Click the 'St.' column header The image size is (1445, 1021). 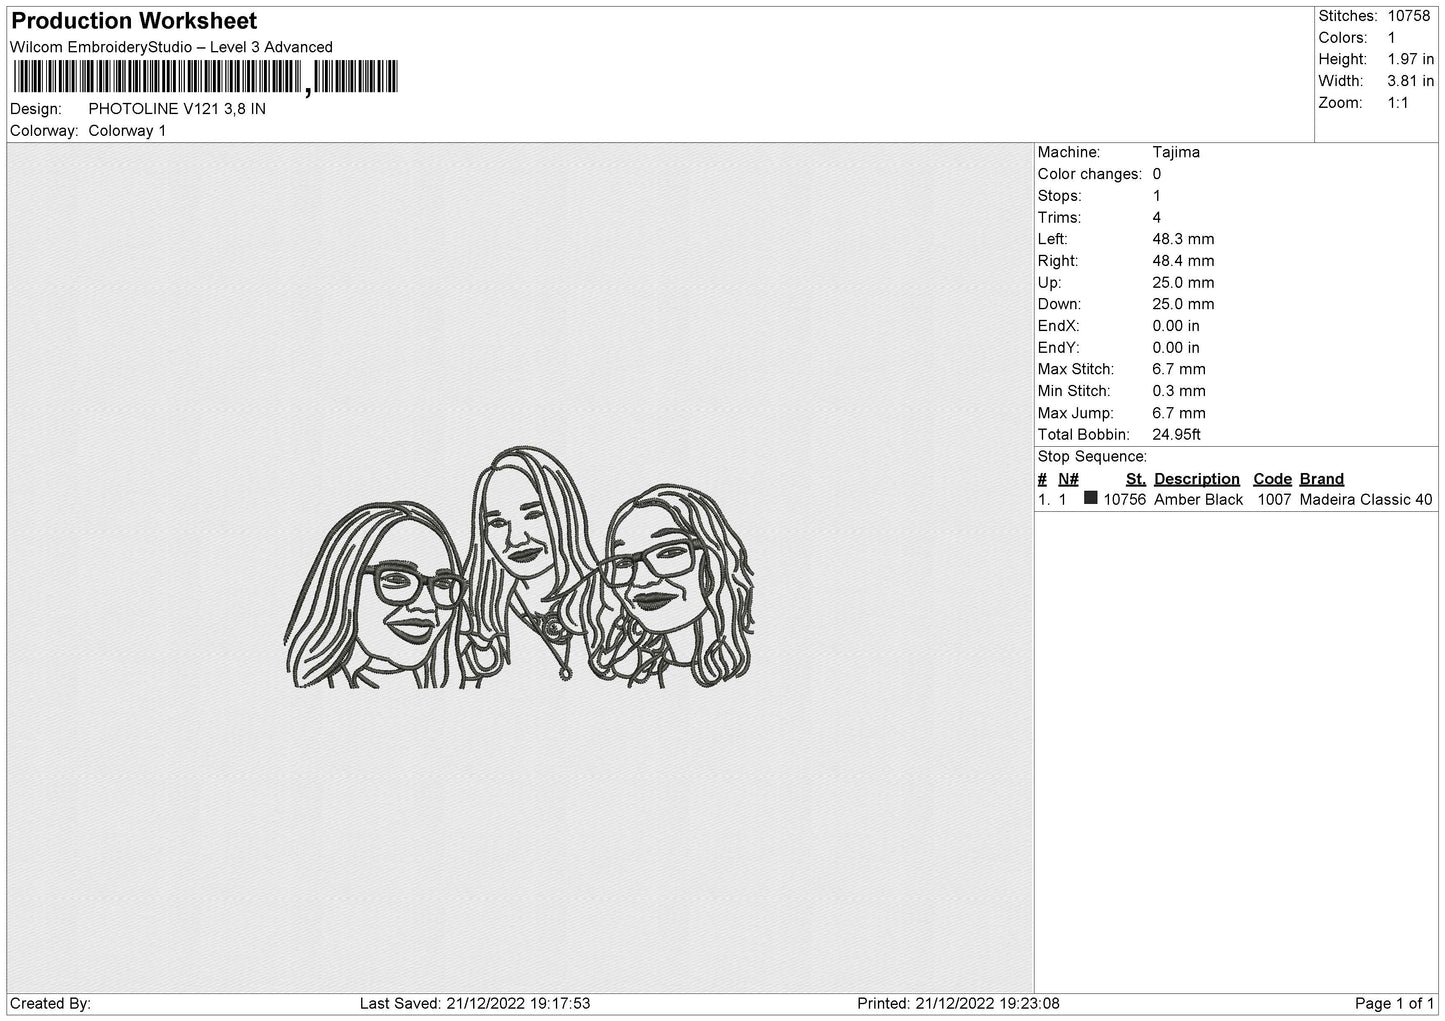point(1135,480)
